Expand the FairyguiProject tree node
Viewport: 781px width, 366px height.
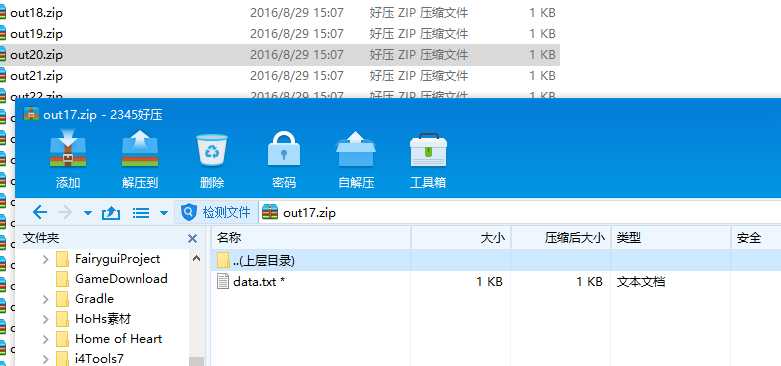(x=45, y=259)
